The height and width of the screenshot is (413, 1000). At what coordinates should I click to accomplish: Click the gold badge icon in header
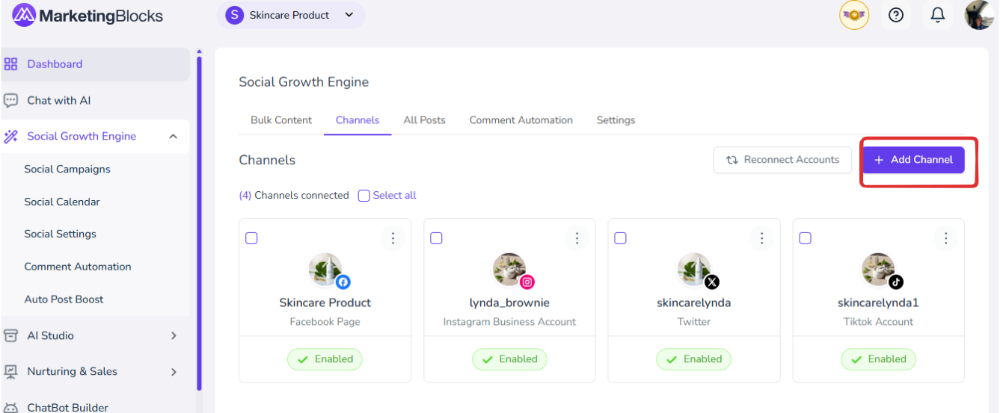pyautogui.click(x=854, y=15)
